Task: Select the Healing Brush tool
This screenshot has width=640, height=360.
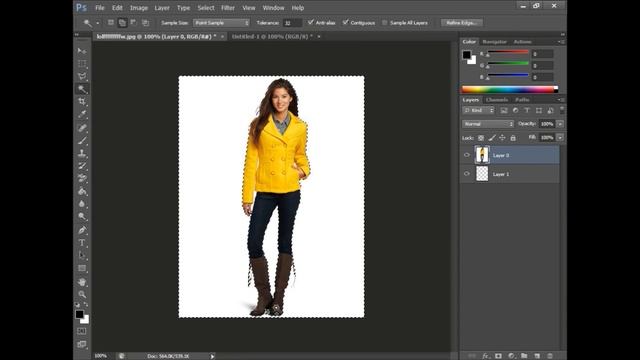Action: coord(82,128)
